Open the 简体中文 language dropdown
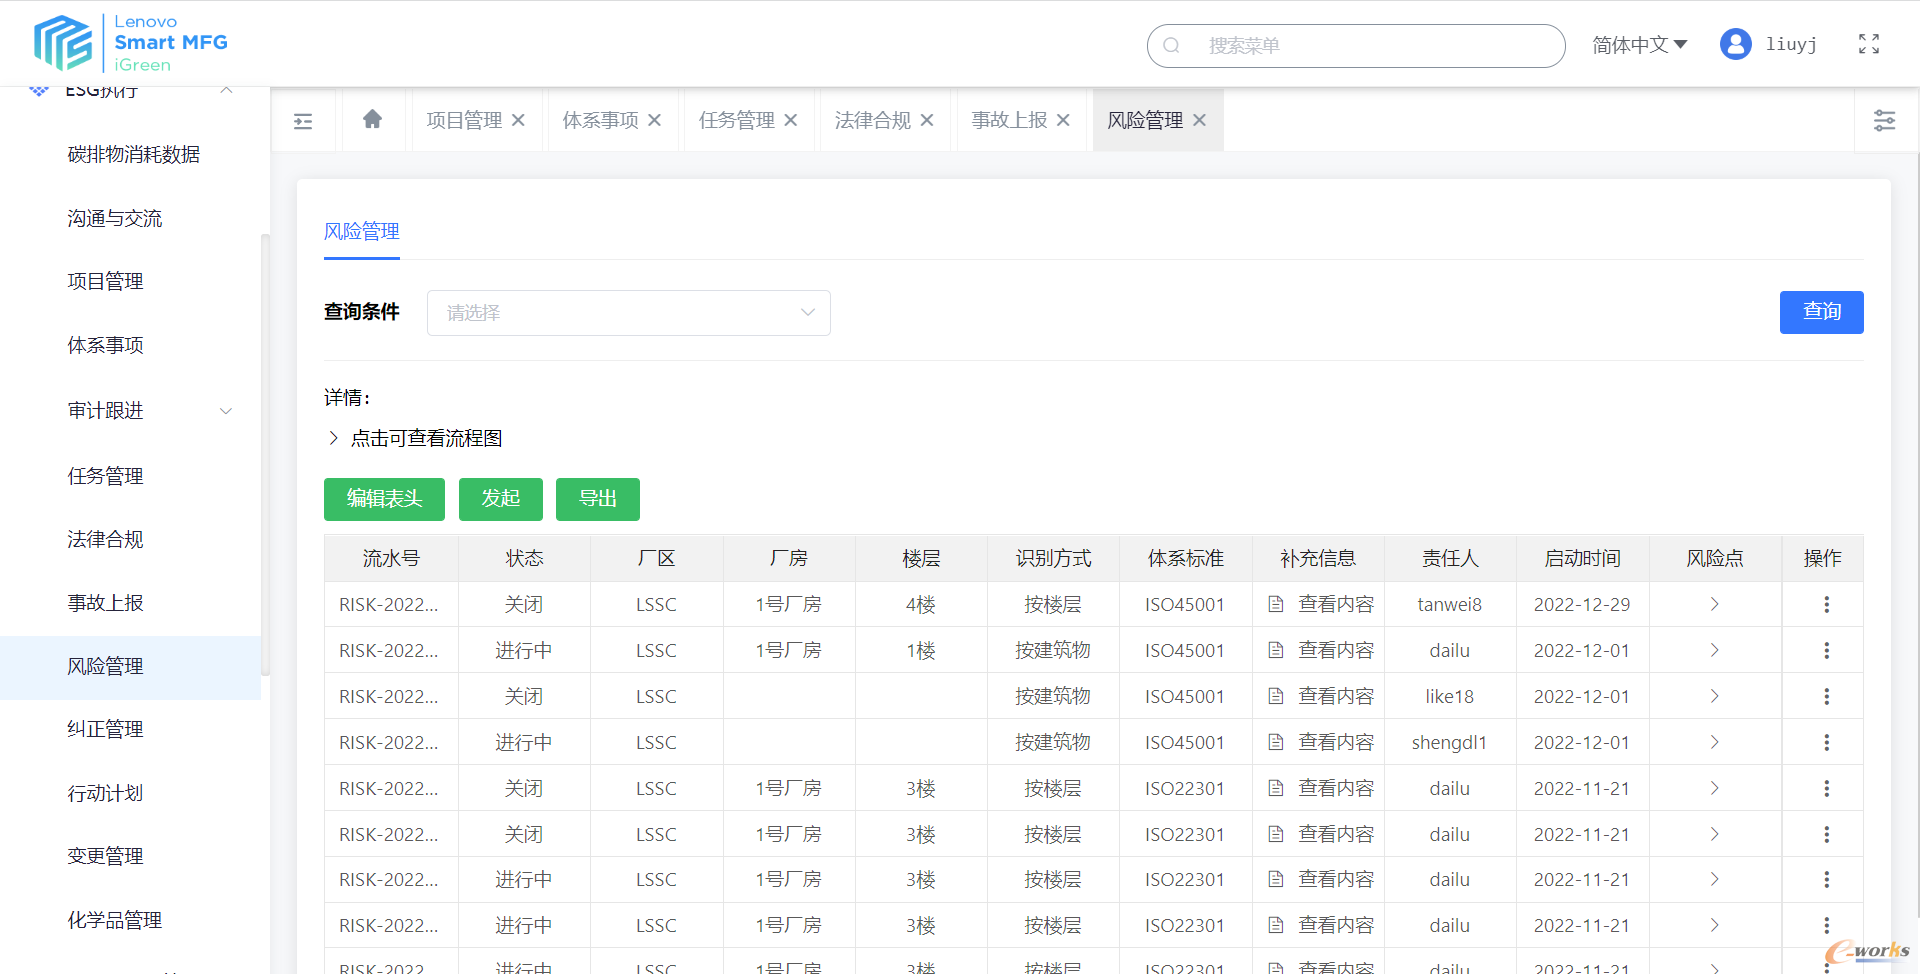 [1640, 45]
